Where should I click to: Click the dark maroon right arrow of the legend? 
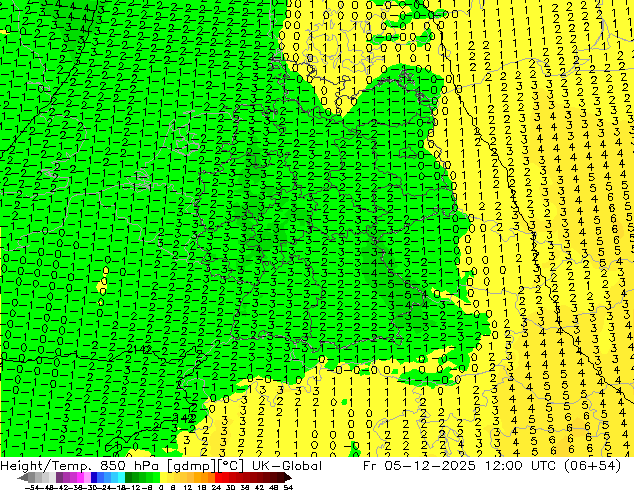click(x=288, y=478)
